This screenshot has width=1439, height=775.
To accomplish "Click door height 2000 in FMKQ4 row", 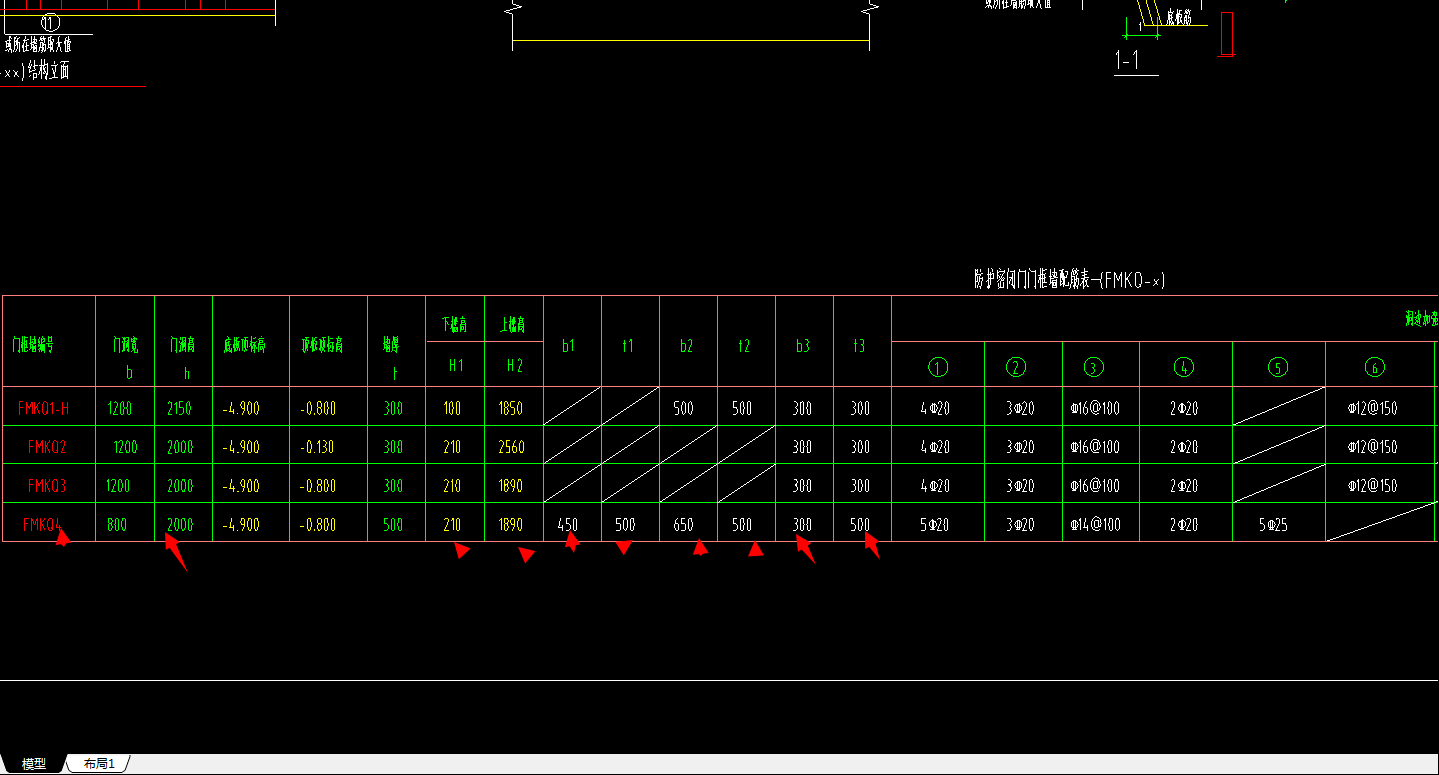I will click(180, 524).
